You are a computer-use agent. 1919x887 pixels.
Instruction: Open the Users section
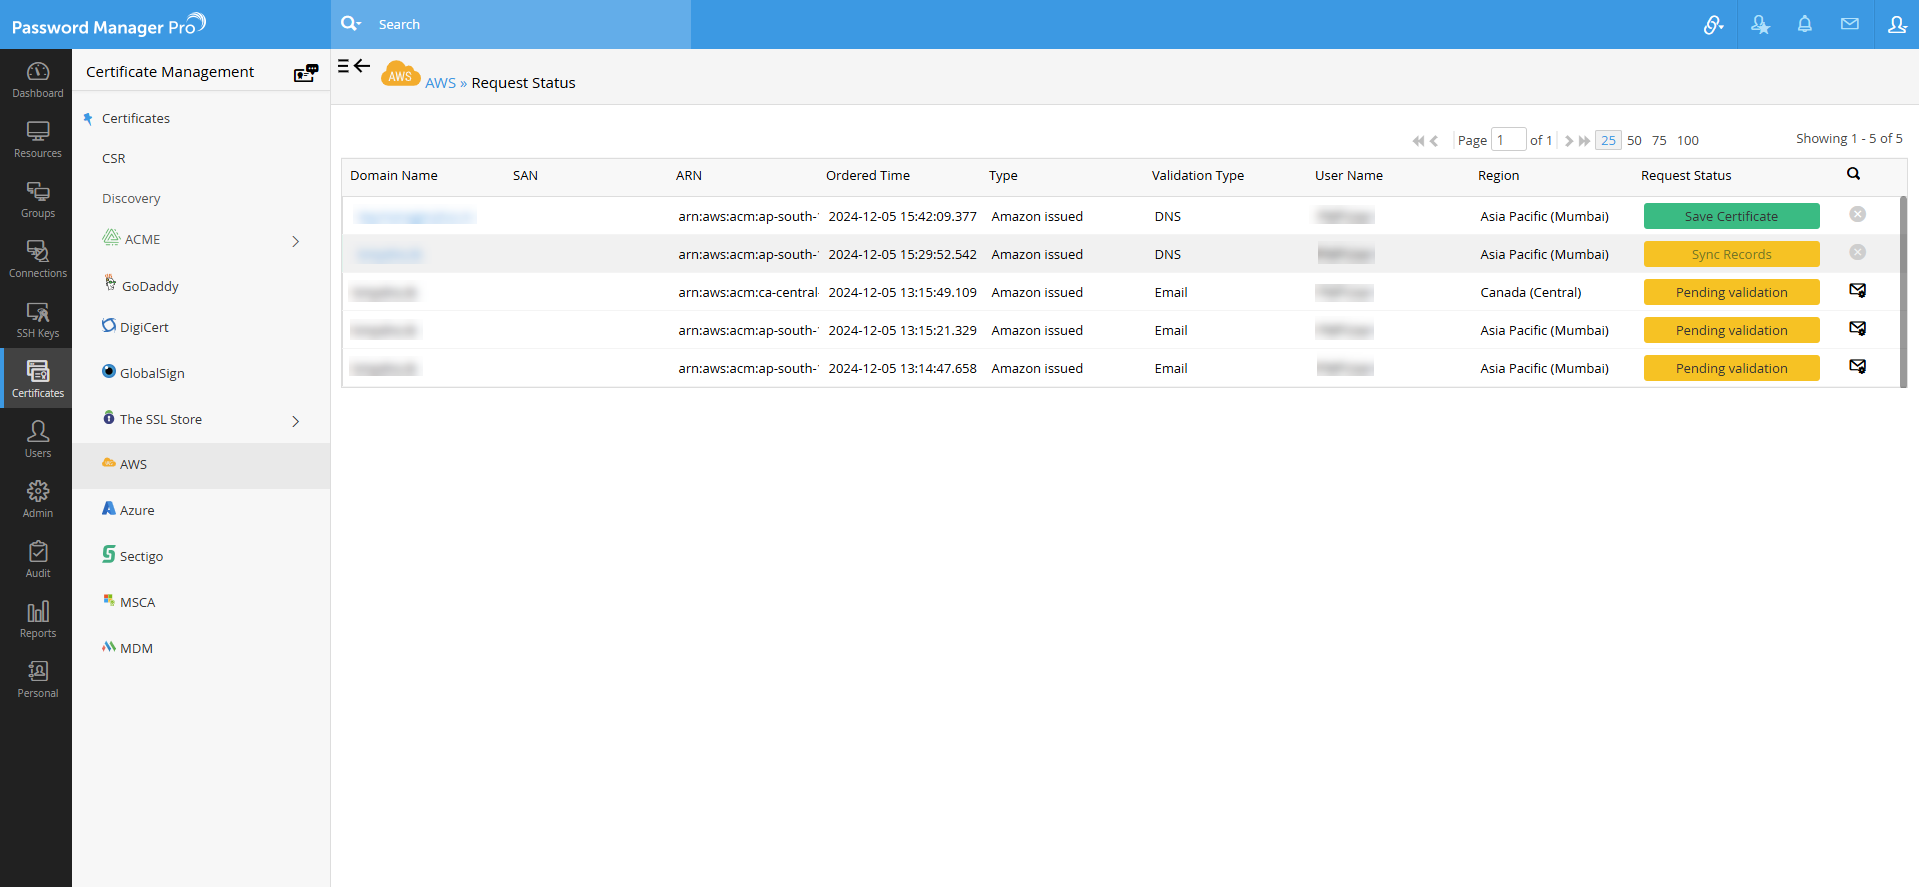coord(37,439)
